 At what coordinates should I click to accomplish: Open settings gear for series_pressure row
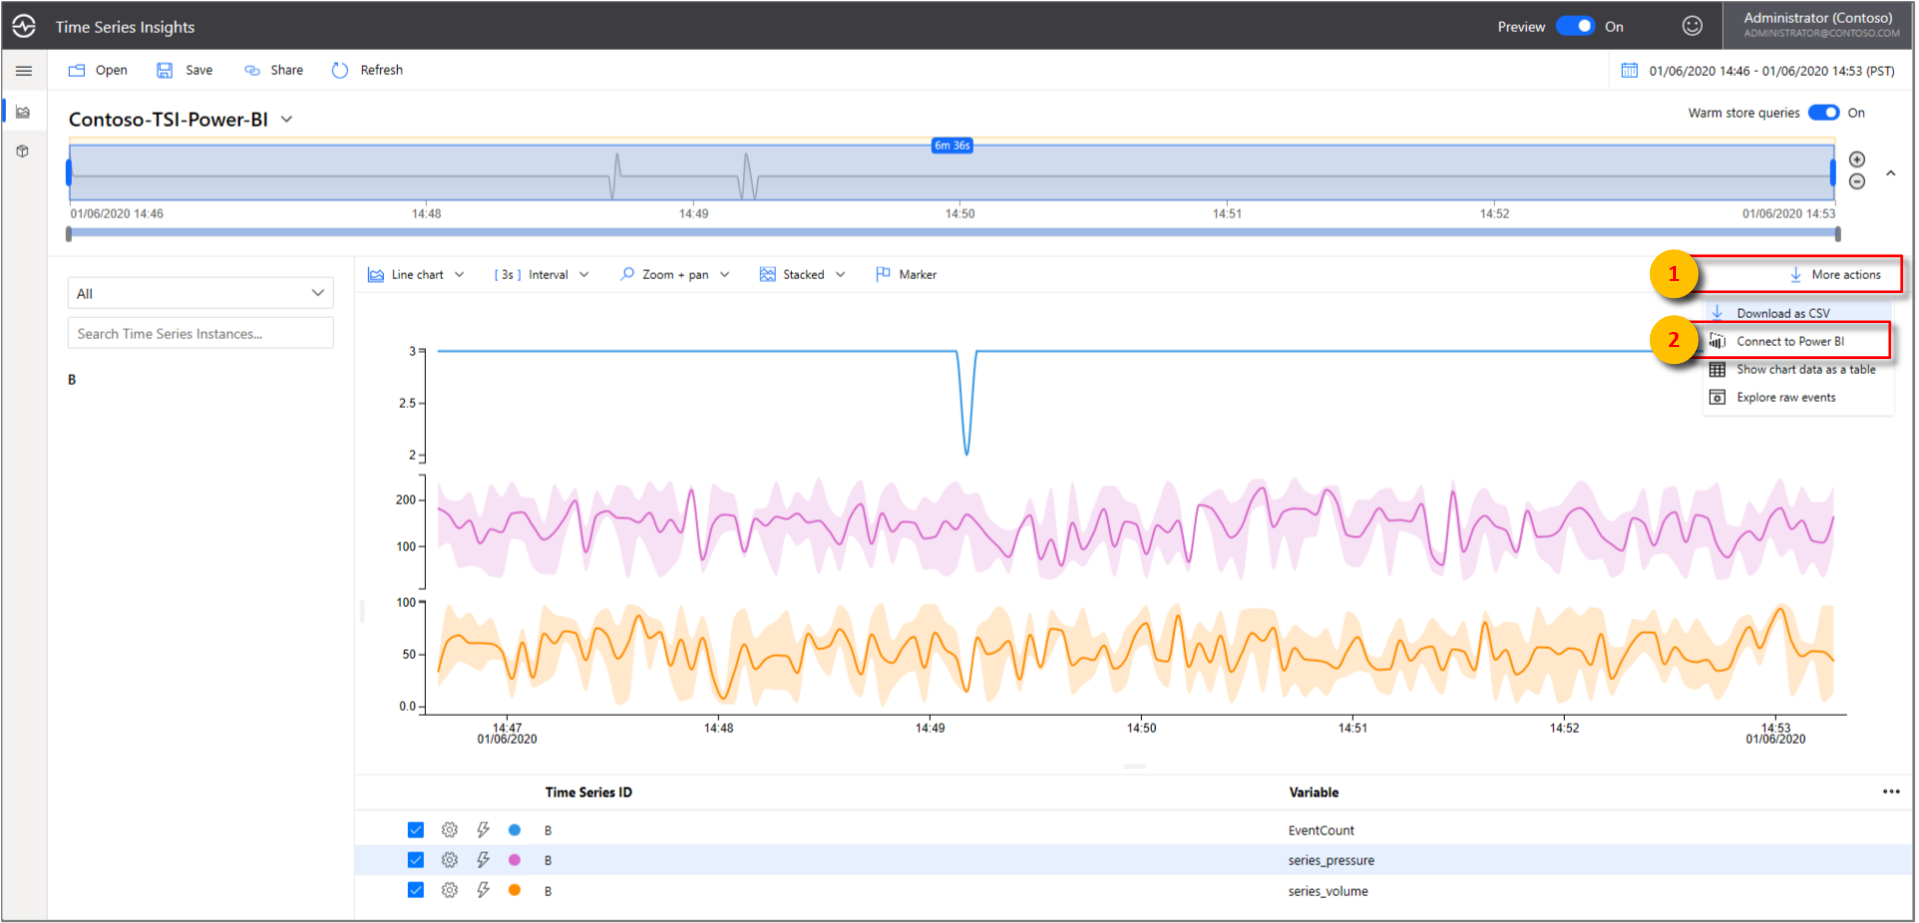click(x=450, y=860)
